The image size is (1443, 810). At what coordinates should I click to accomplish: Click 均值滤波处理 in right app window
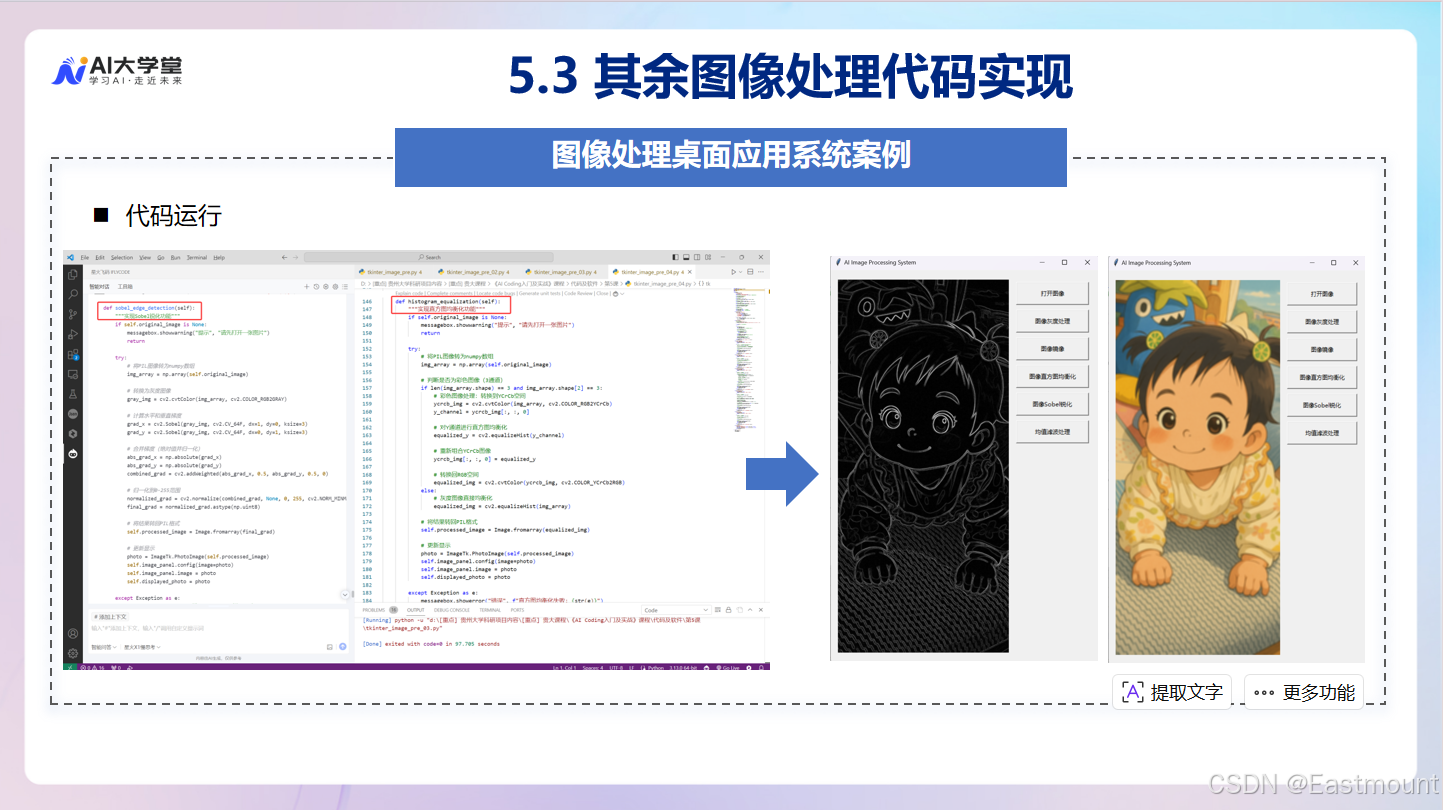coord(1321,433)
